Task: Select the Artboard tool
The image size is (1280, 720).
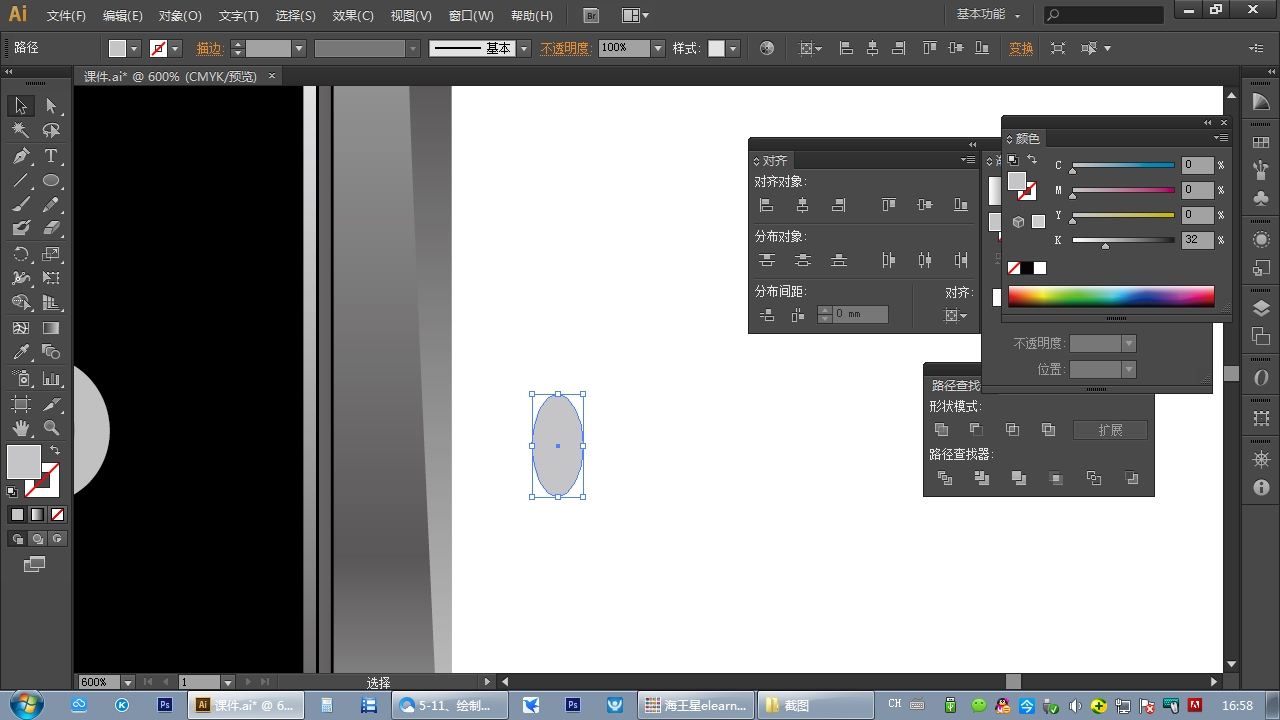Action: pyautogui.click(x=21, y=403)
